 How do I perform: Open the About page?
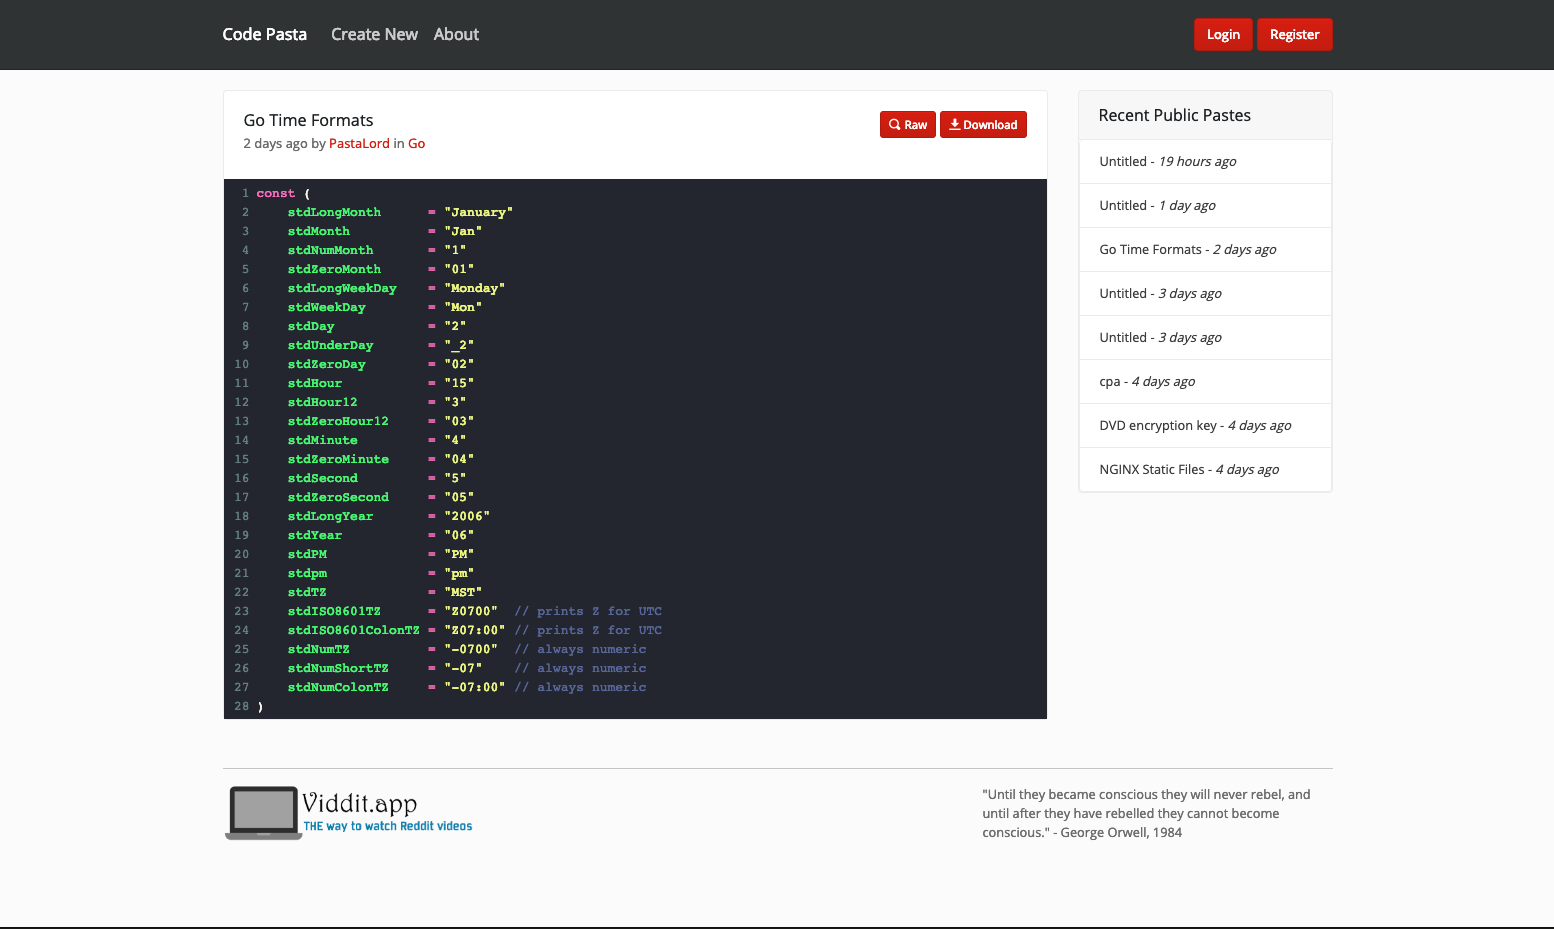456,34
